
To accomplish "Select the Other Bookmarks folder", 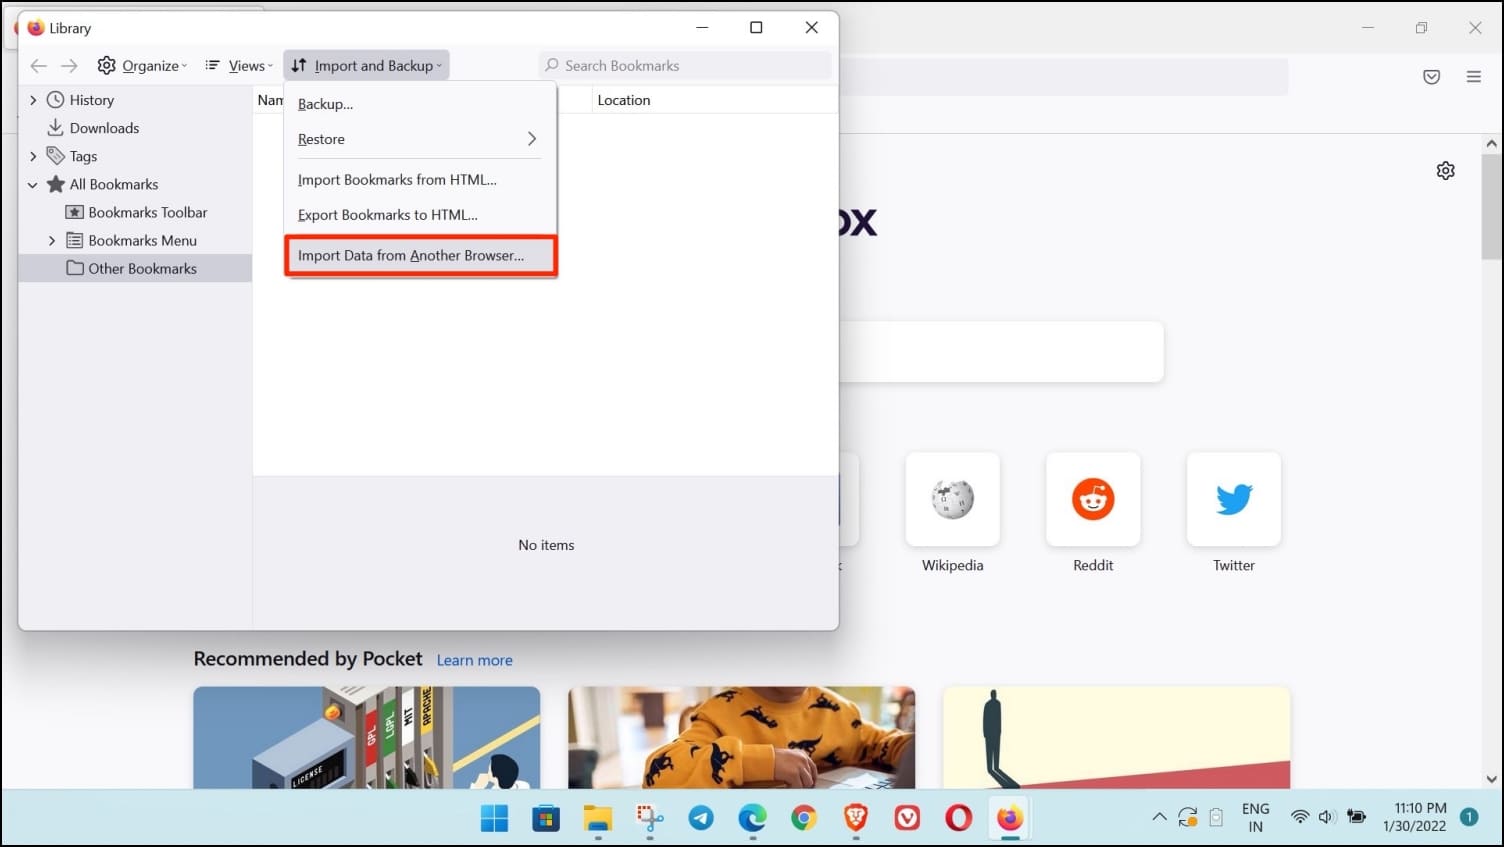I will click(x=142, y=268).
